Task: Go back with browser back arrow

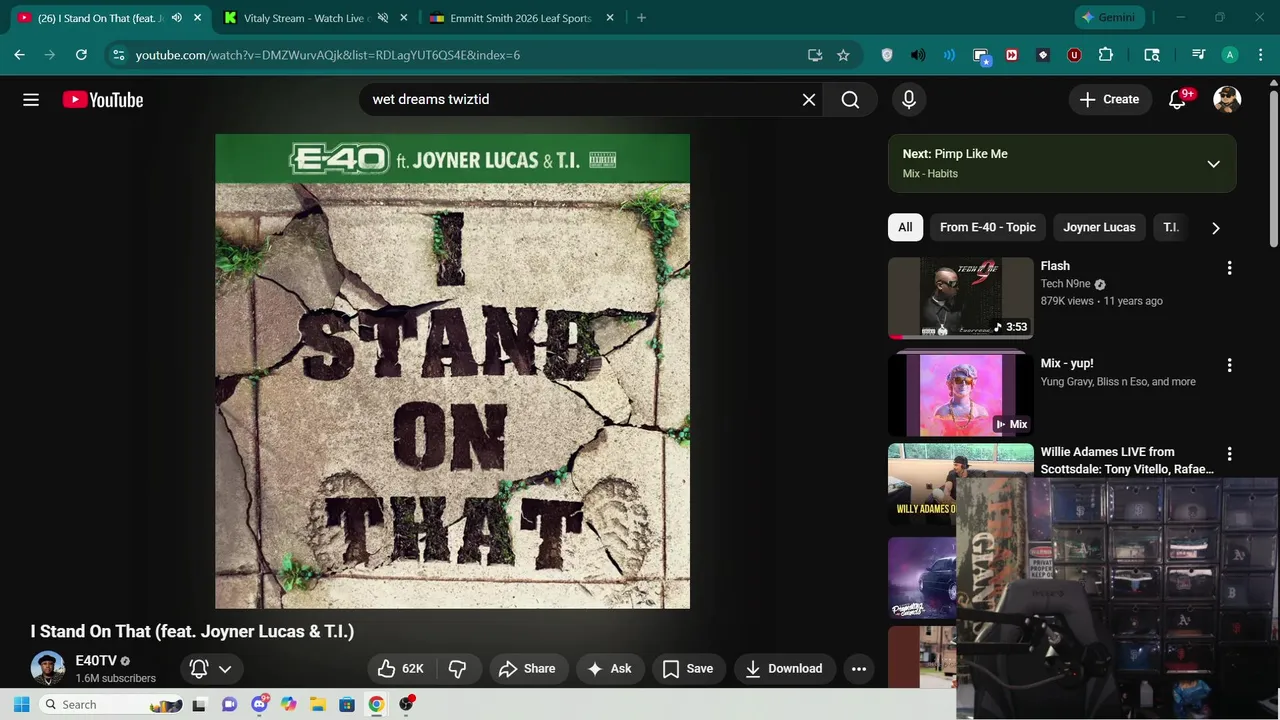Action: tap(19, 55)
